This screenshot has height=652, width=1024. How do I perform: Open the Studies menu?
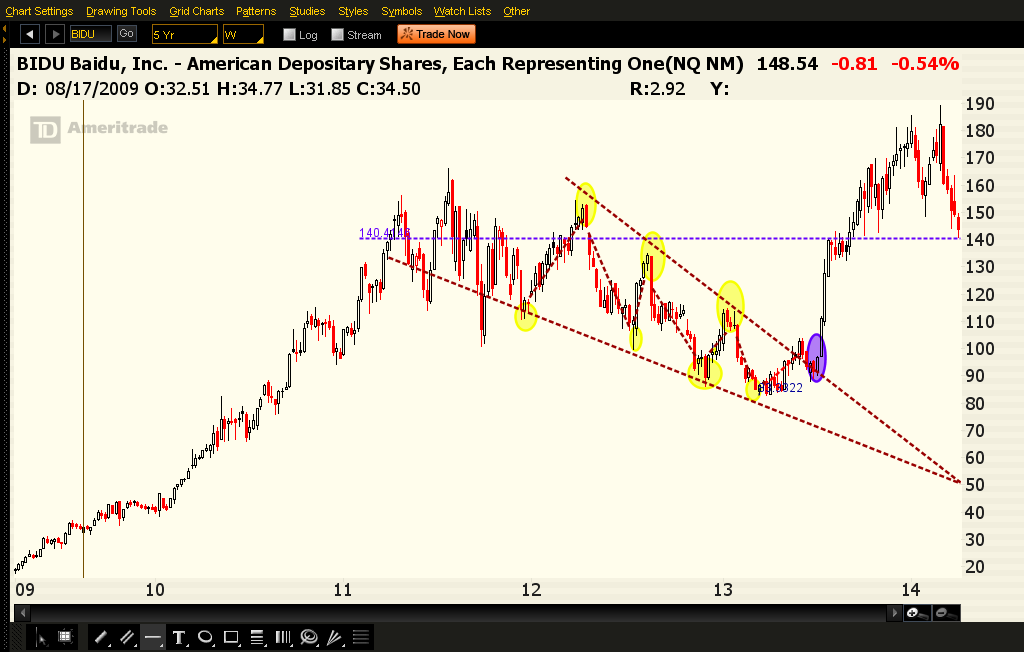point(307,11)
